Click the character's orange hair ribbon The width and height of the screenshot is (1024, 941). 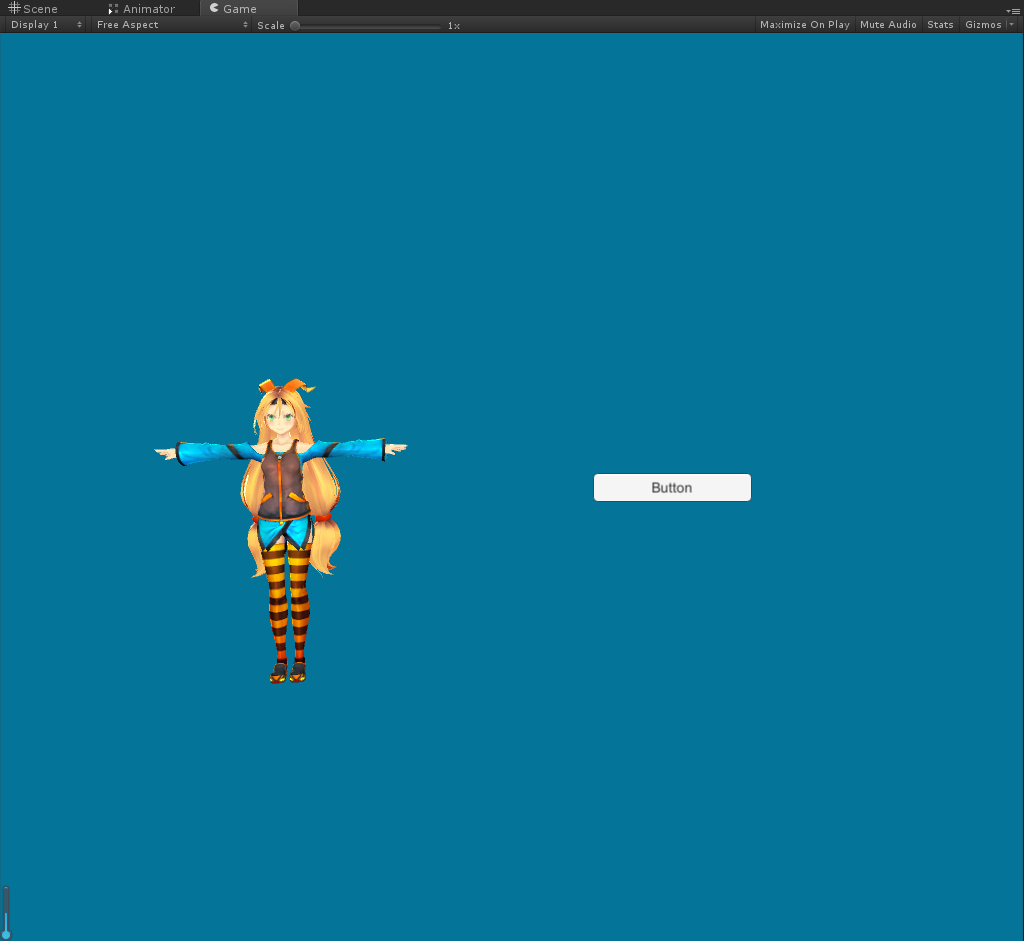pos(283,386)
